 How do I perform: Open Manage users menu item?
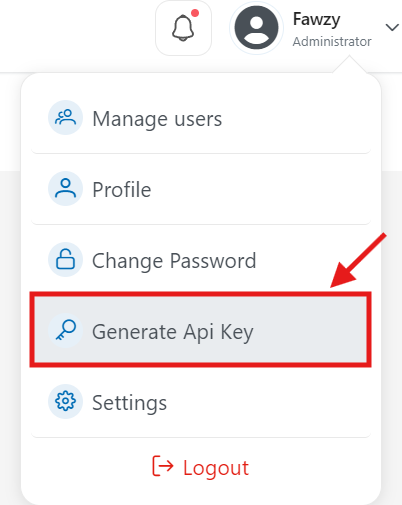coord(201,118)
